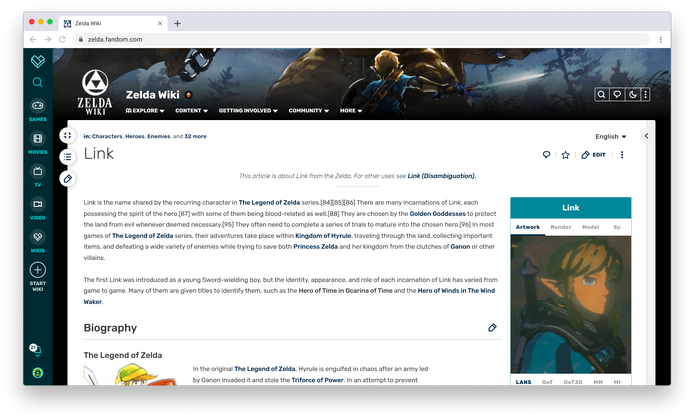Expand the Community navigation dropdown
The height and width of the screenshot is (420, 700).
tap(308, 111)
